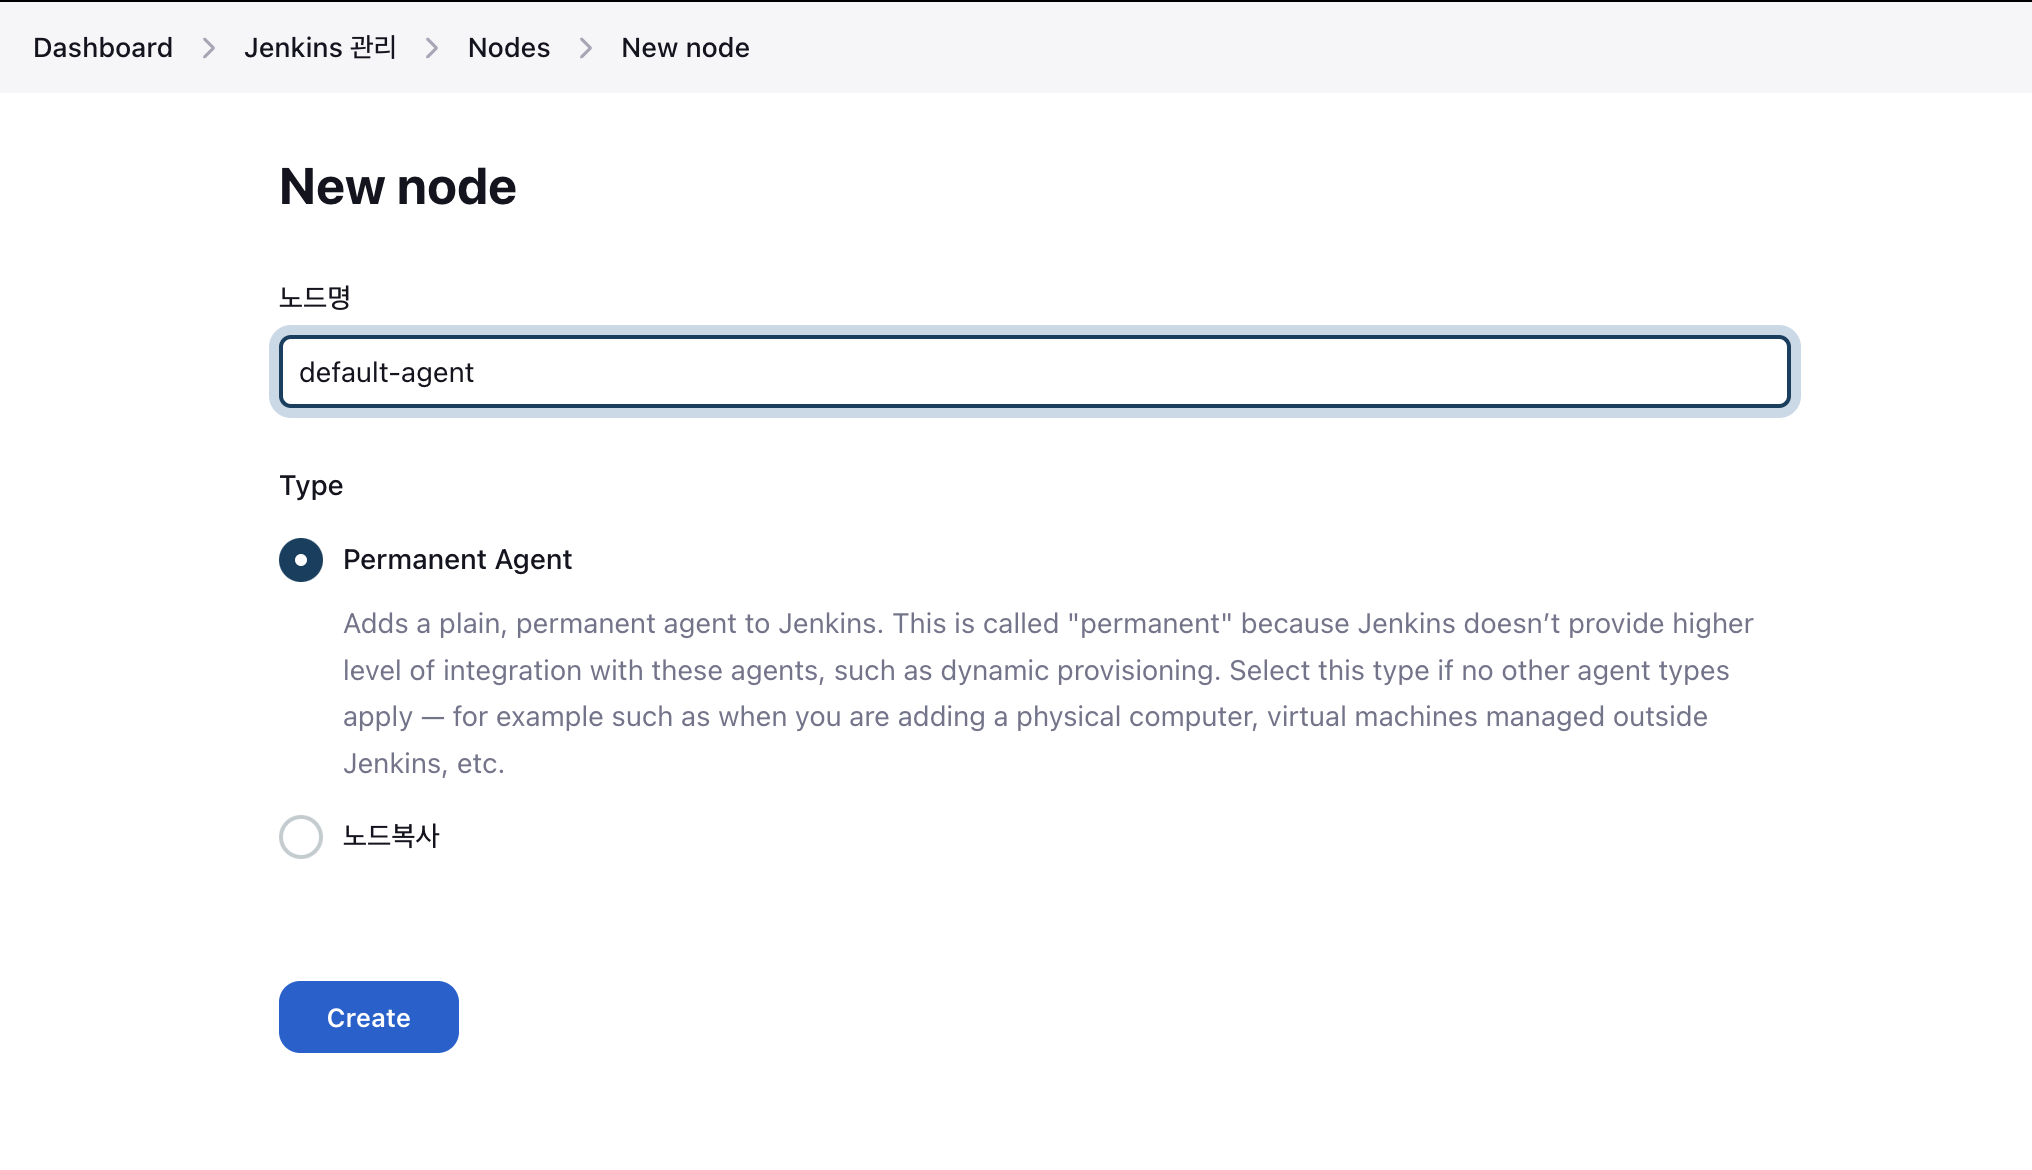Click the New node breadcrumb item
2032x1170 pixels.
[x=685, y=48]
